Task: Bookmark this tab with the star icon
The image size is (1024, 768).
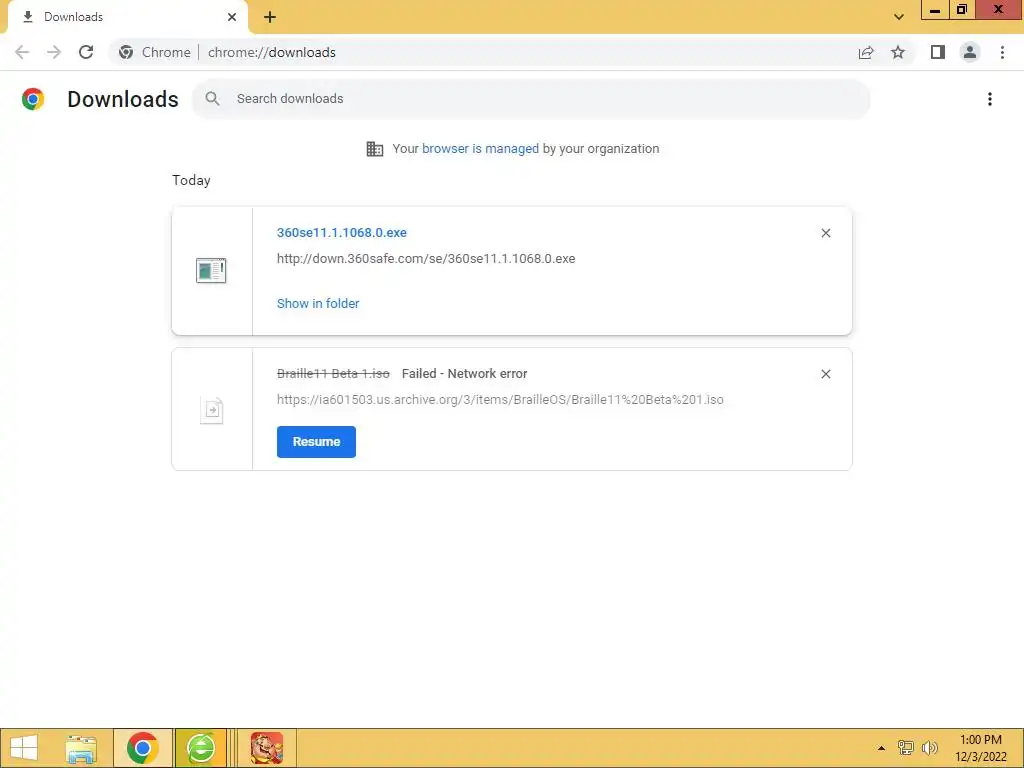Action: pyautogui.click(x=898, y=52)
